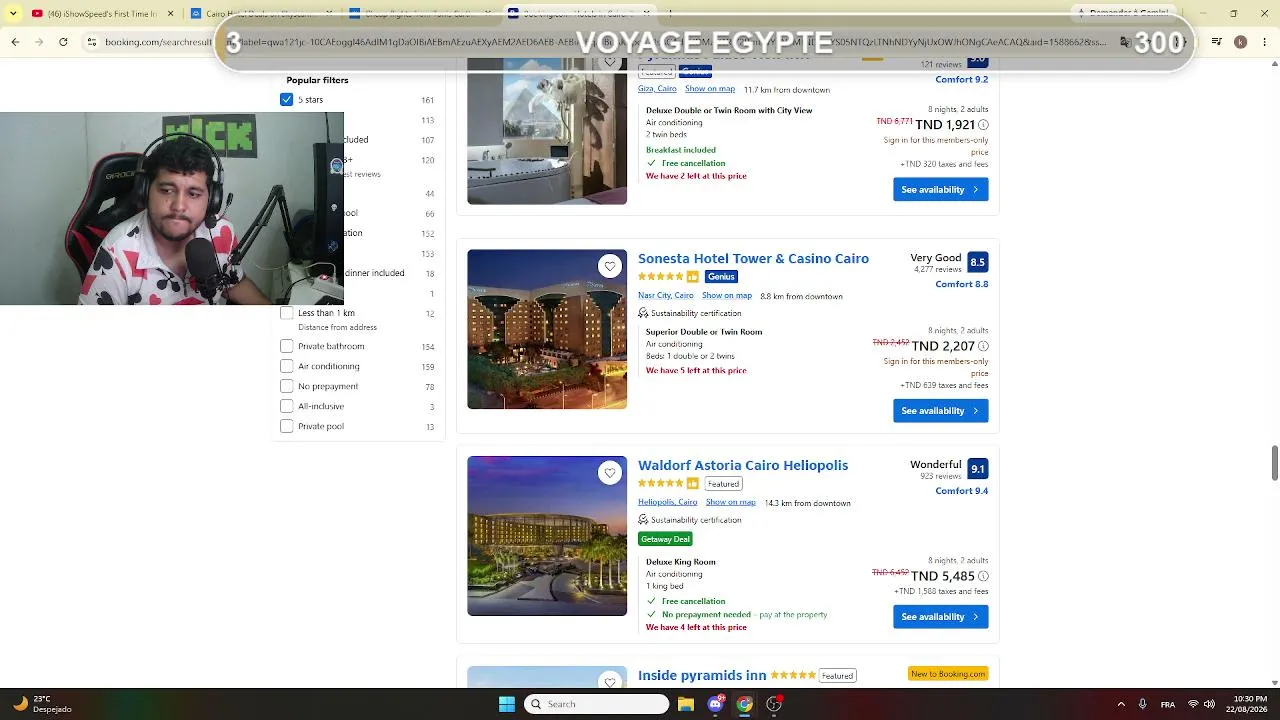Show hidden system tray icons chevron

point(1121,704)
